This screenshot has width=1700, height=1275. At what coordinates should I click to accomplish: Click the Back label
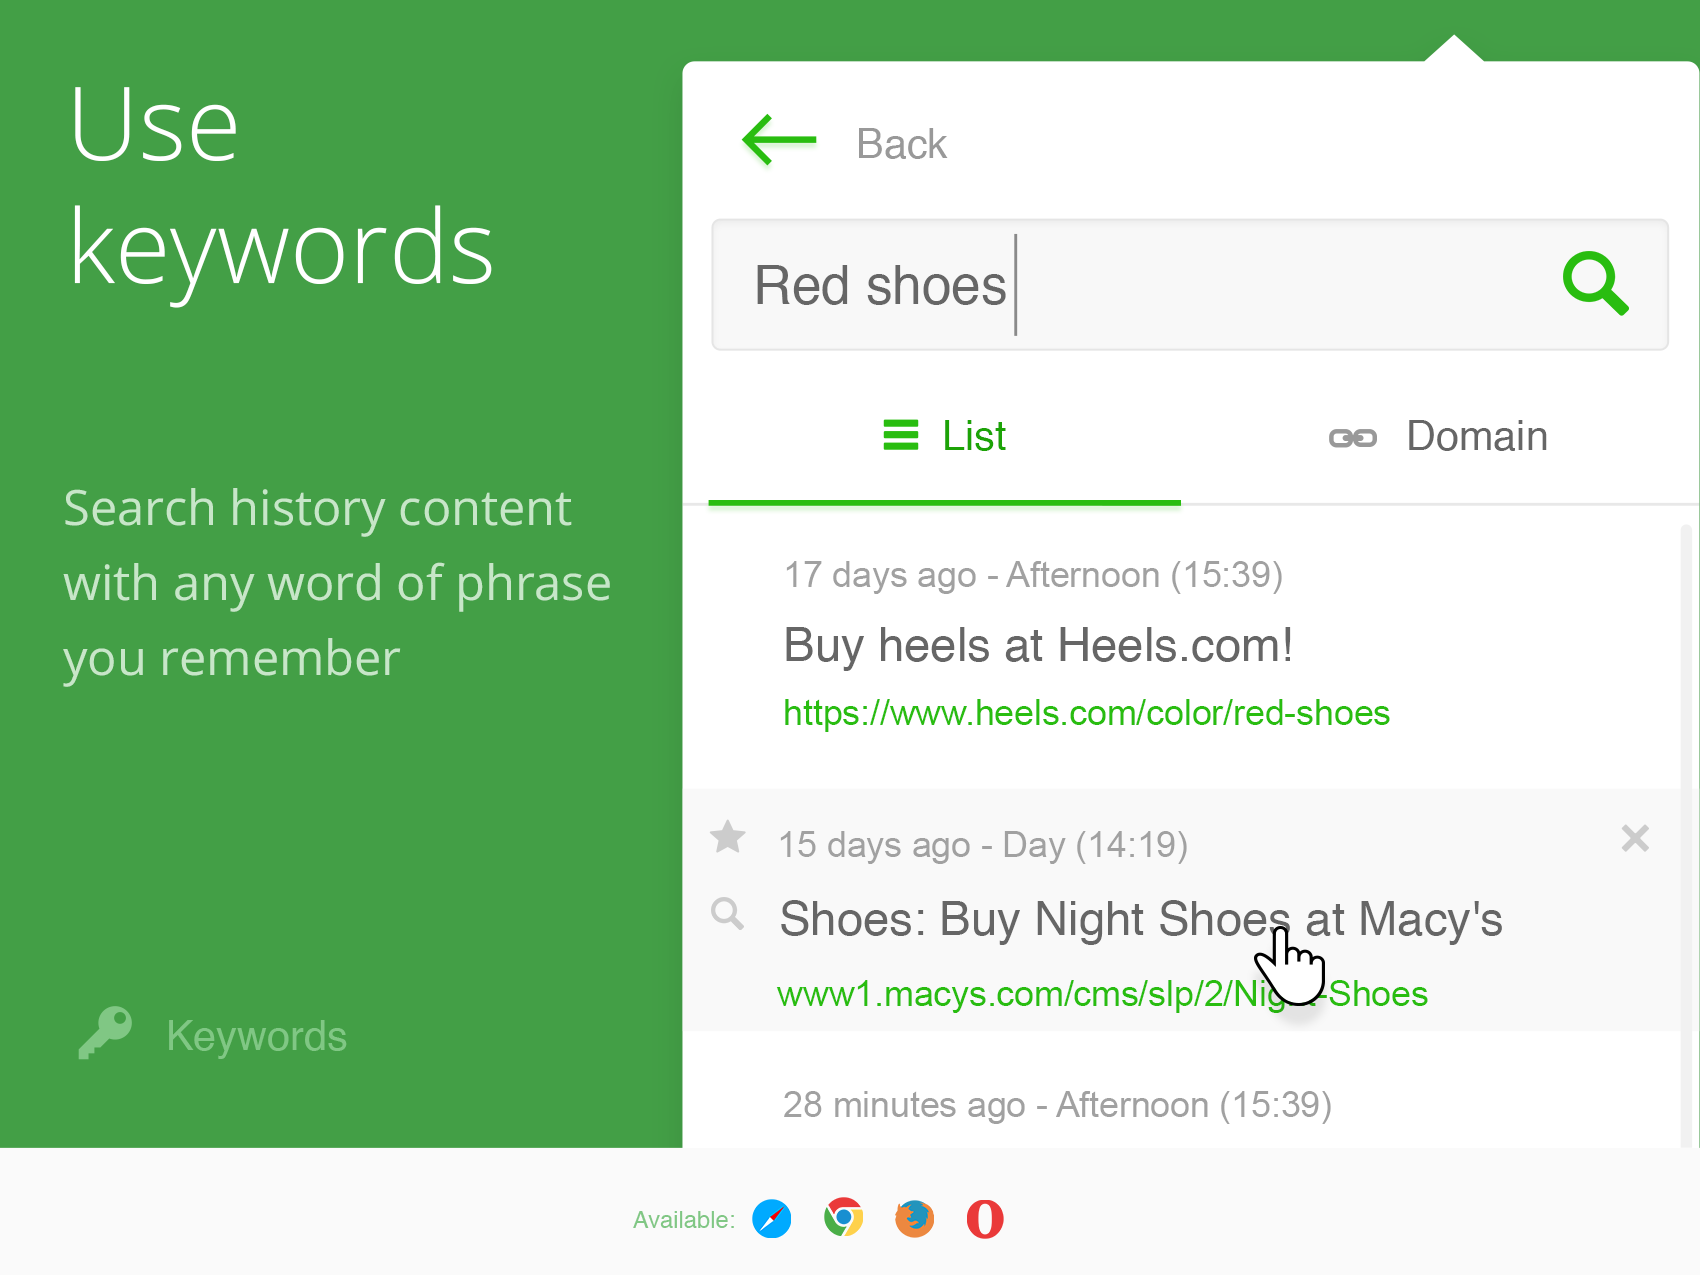[x=901, y=144]
